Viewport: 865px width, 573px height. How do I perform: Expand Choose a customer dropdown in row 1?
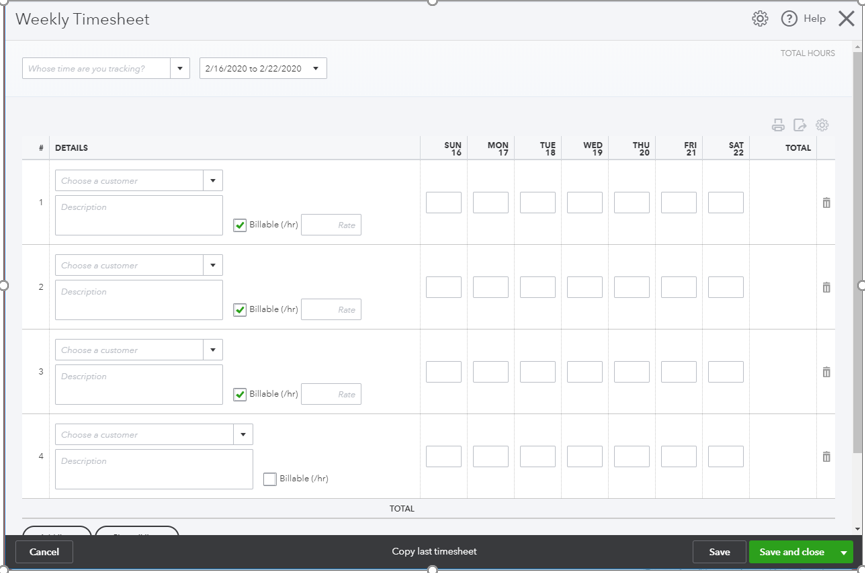213,180
